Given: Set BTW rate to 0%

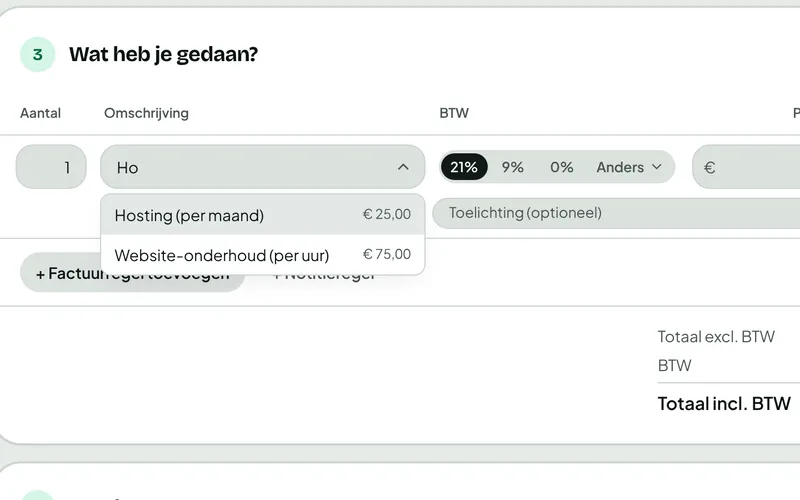Looking at the screenshot, I should click(561, 167).
